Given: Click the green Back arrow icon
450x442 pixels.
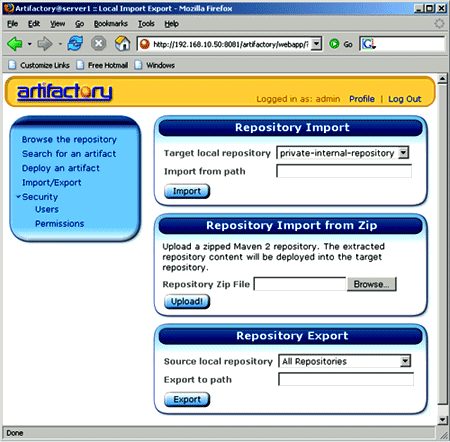Looking at the screenshot, I should click(14, 44).
